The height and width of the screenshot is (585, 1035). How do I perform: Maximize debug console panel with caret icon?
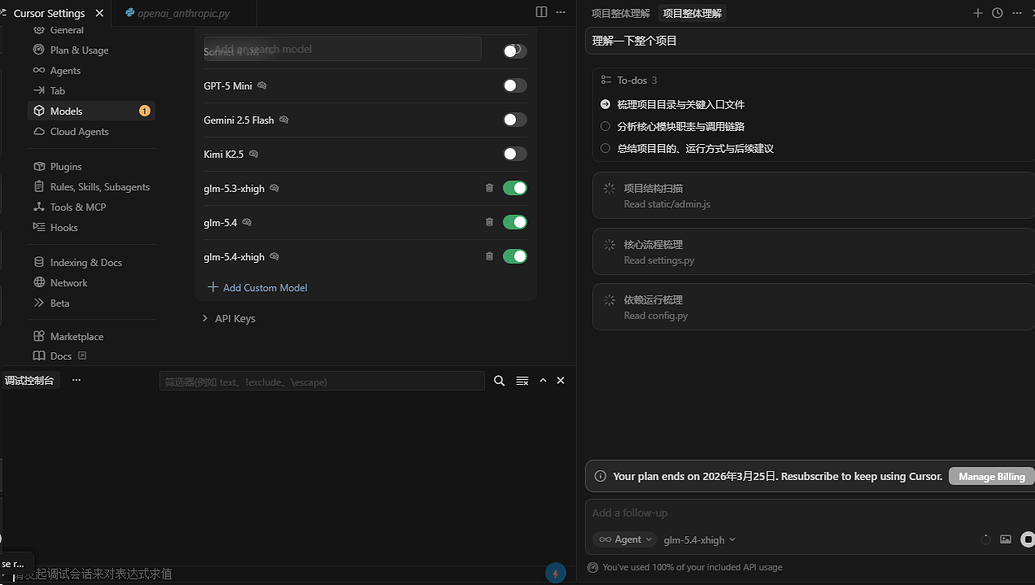point(543,381)
